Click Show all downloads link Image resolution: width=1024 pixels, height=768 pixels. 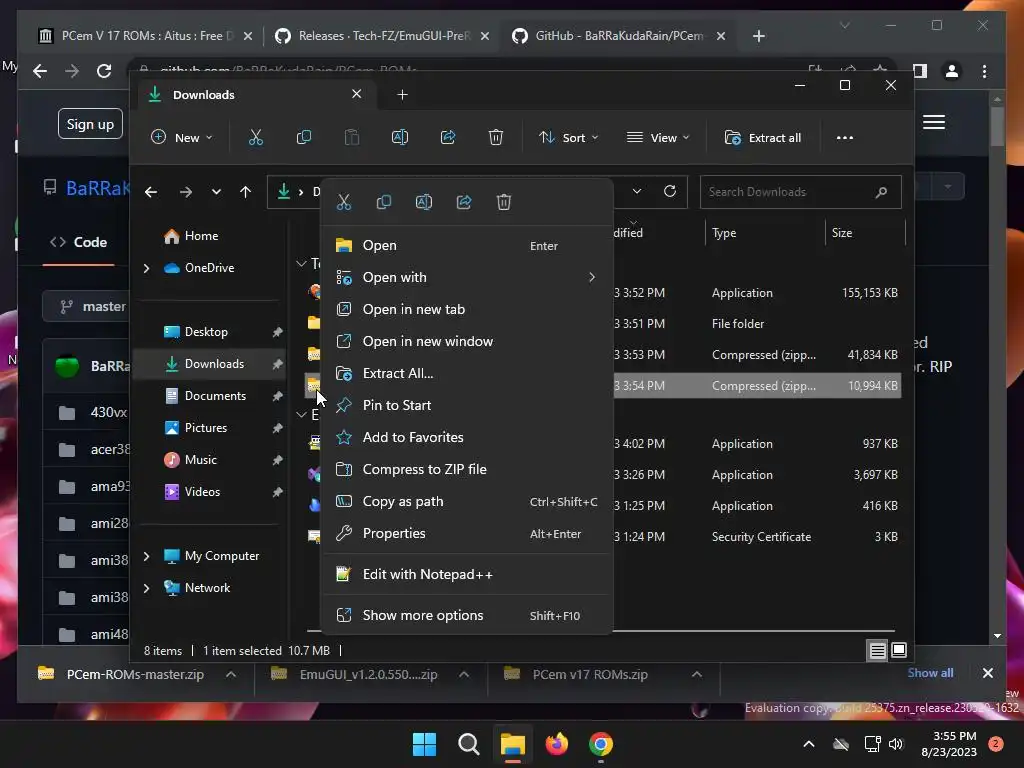(930, 673)
